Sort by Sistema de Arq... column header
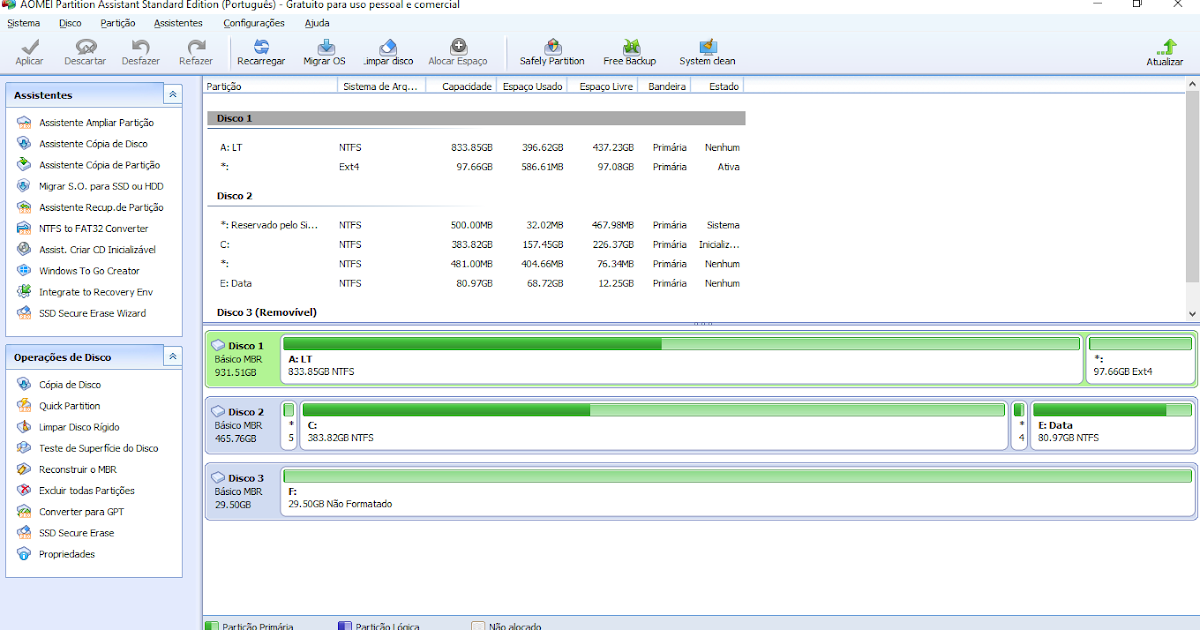This screenshot has height=630, width=1200. 382,86
